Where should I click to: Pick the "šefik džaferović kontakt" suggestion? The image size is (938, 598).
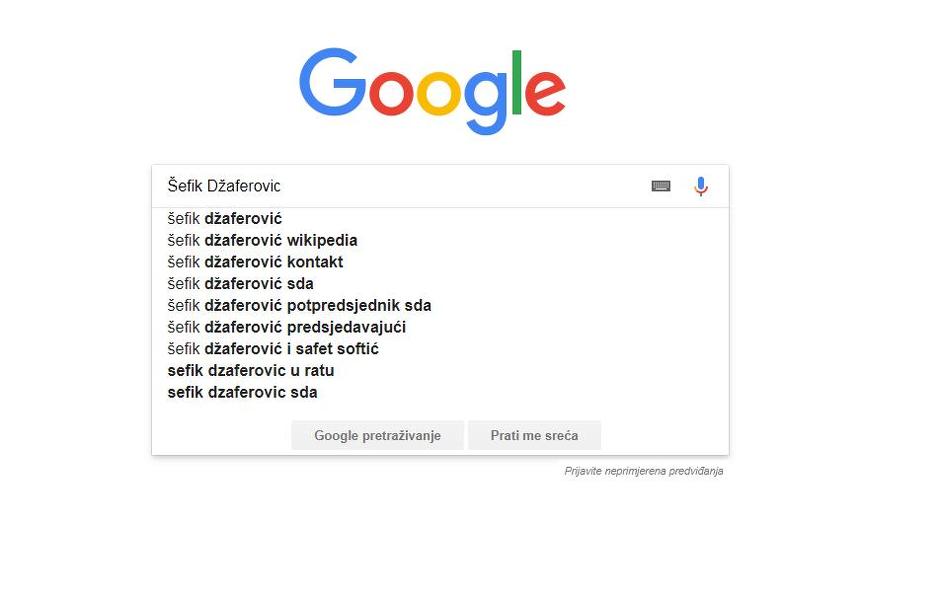coord(255,262)
